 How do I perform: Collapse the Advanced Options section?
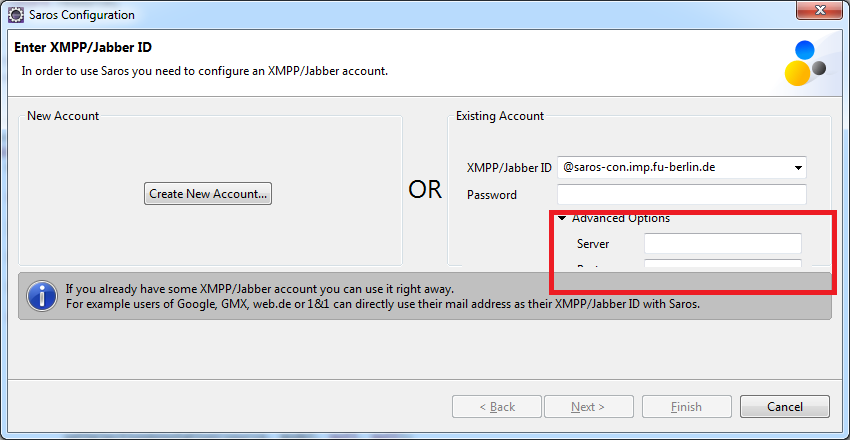564,218
